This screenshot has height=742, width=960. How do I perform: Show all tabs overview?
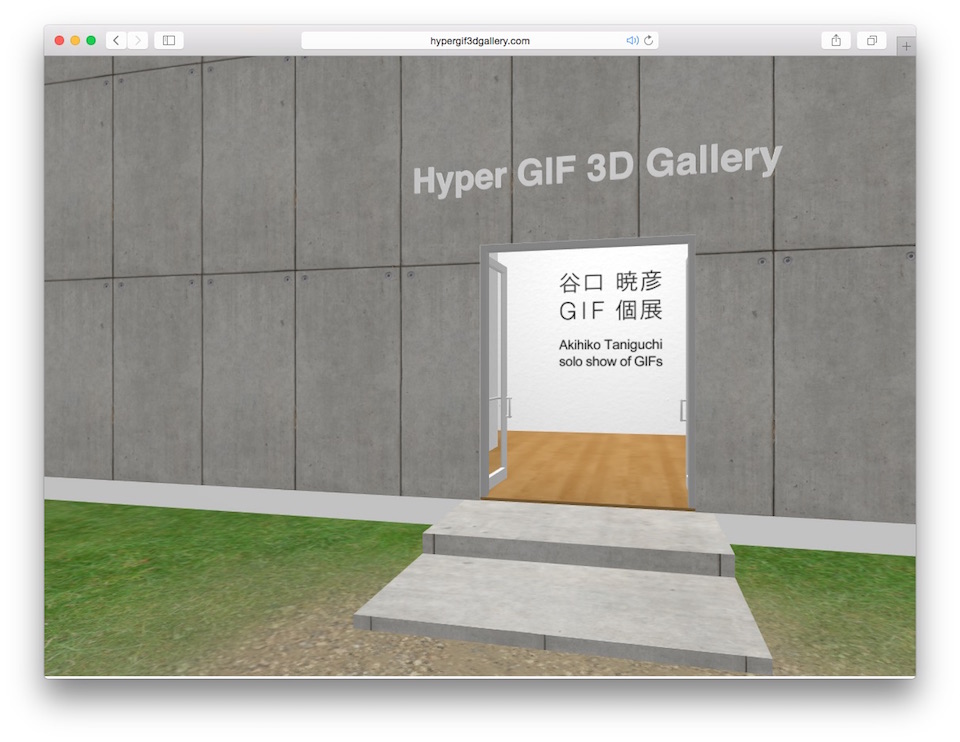(871, 41)
